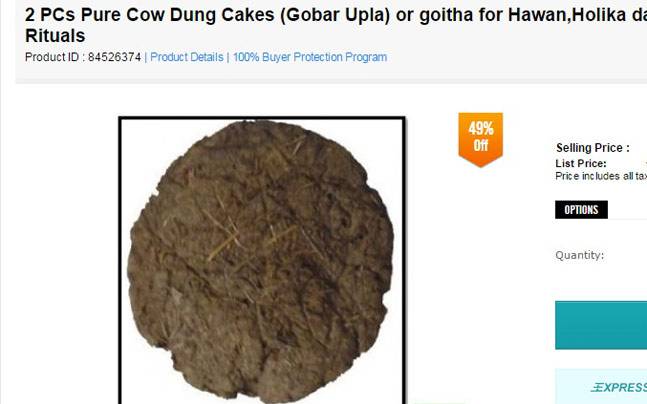Click the 'Price includes all taxes' note

(x=601, y=176)
